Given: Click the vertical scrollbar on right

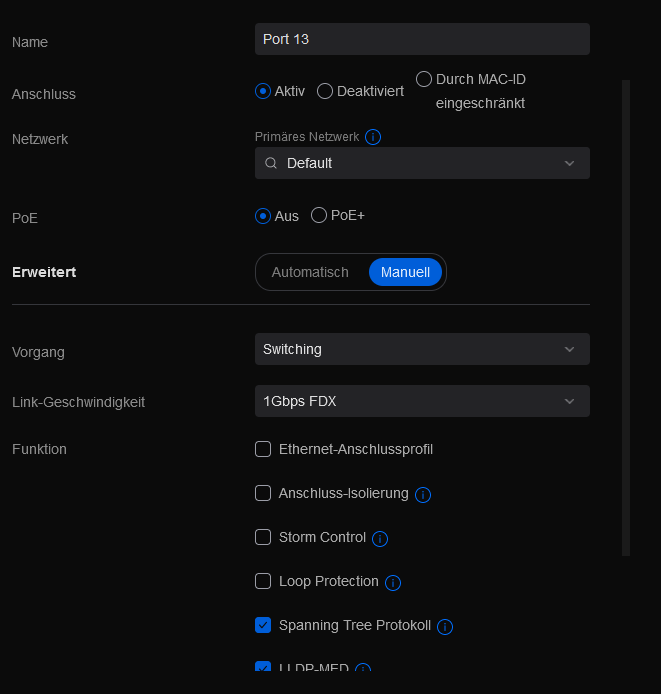Looking at the screenshot, I should coord(626,318).
